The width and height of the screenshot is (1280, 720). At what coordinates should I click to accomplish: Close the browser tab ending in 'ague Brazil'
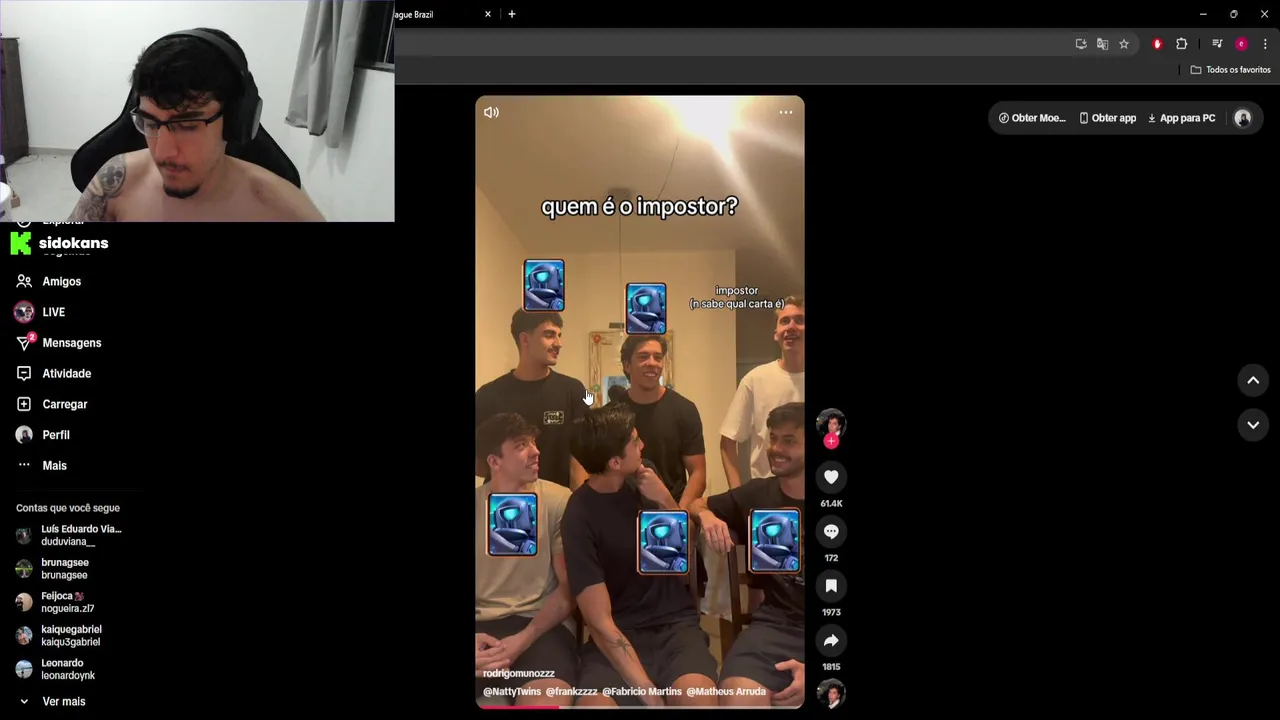488,14
